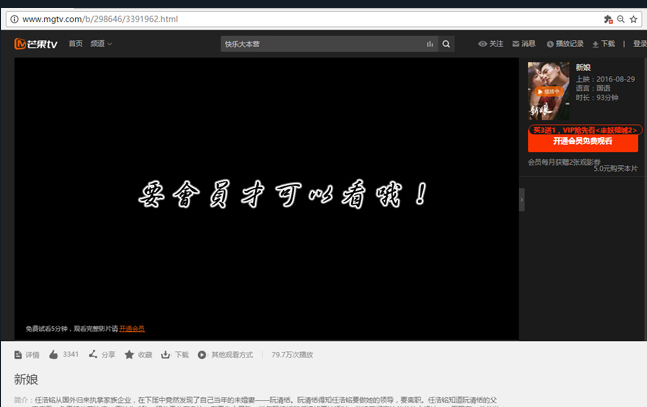Click the magnifier search button
Screen dimensions: 647x407
tap(446, 44)
